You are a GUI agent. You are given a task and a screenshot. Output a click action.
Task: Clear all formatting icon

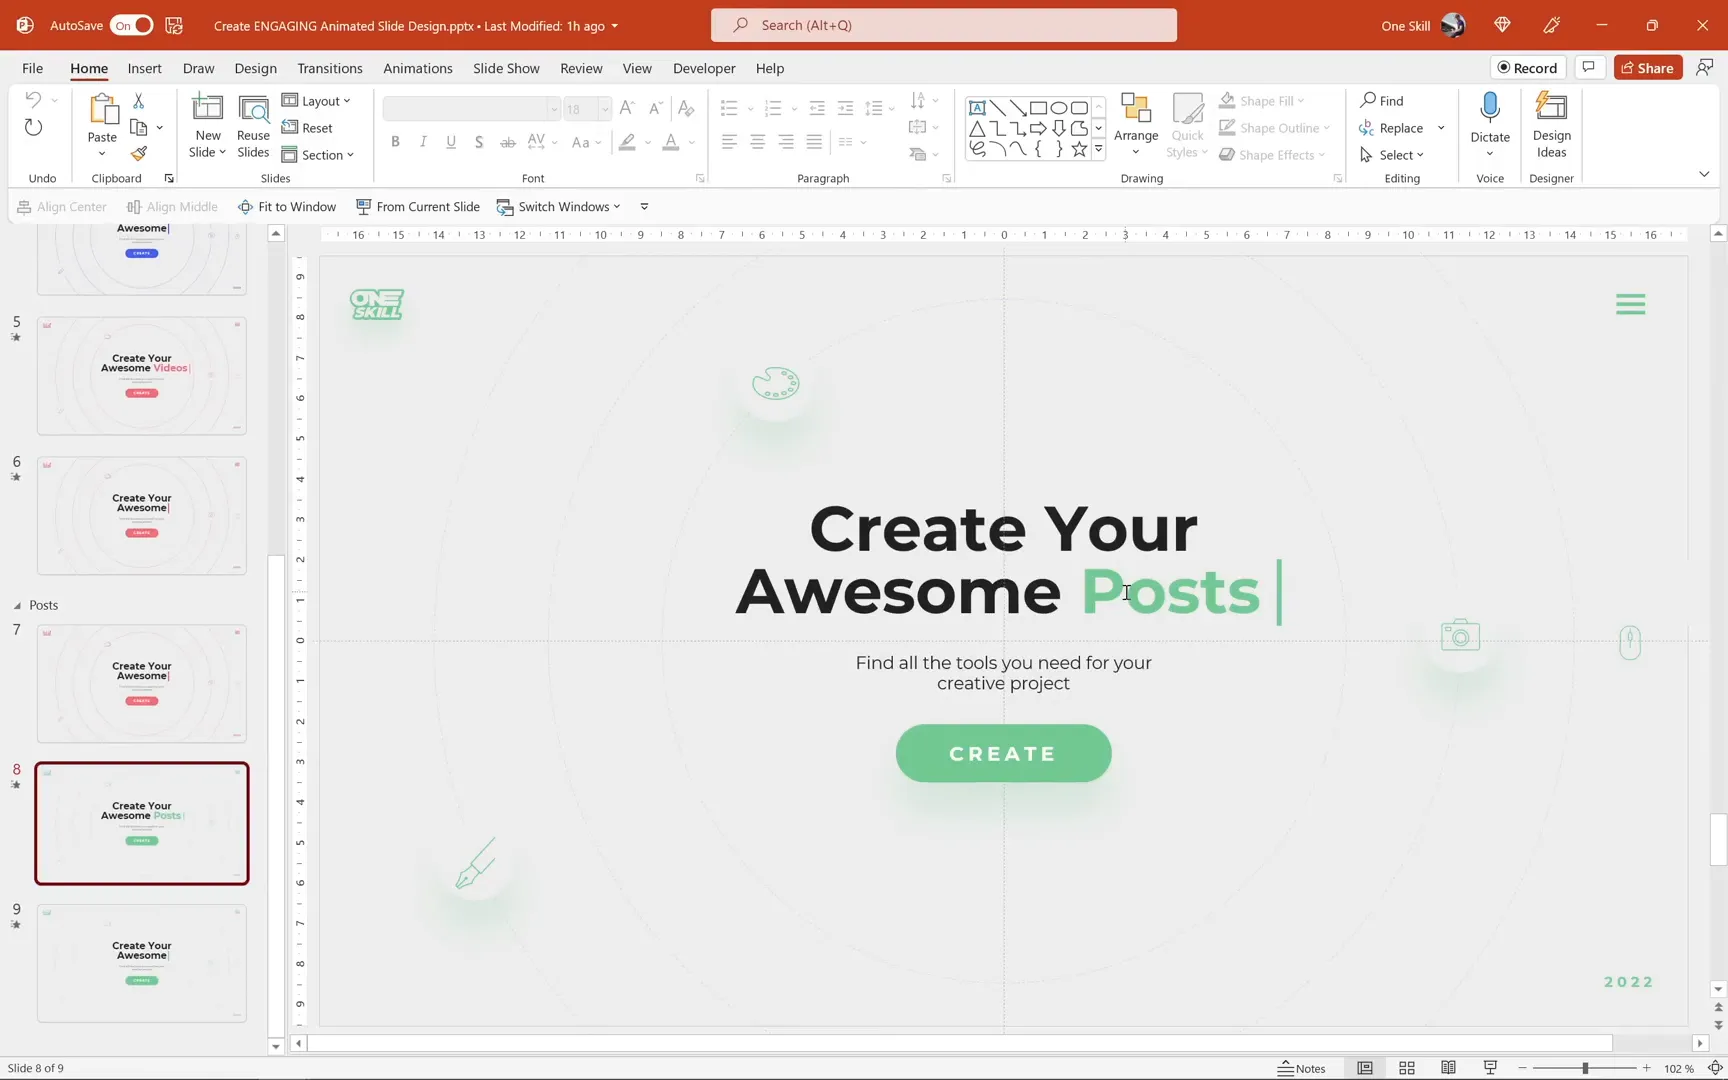pos(685,108)
